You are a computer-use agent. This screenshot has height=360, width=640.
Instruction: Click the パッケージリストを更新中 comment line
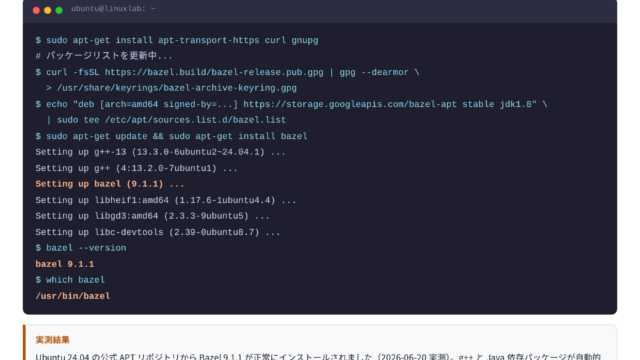[x=104, y=56]
